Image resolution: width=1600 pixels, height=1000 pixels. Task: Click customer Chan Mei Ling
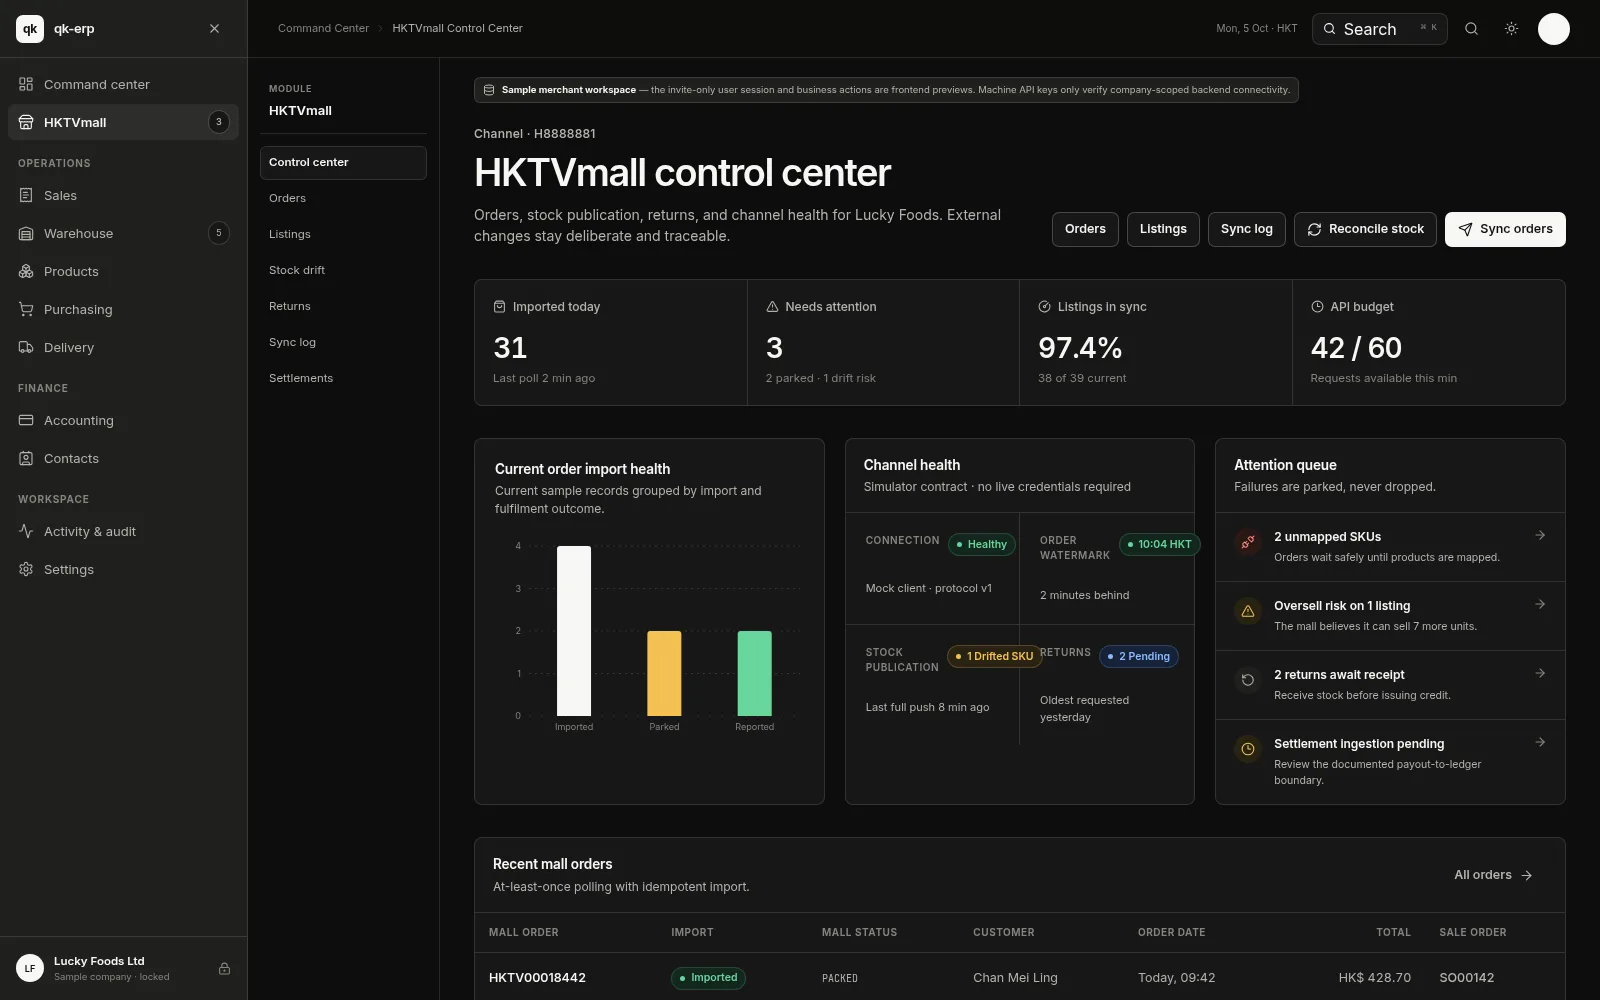(1015, 977)
